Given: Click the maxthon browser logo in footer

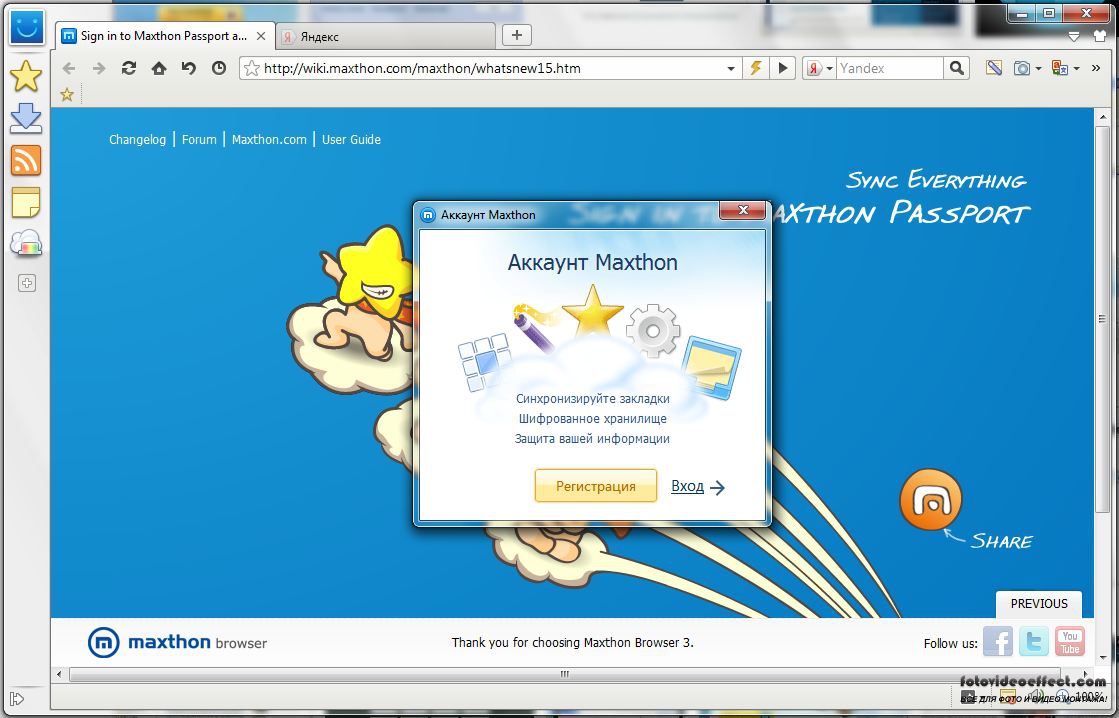Looking at the screenshot, I should point(177,642).
